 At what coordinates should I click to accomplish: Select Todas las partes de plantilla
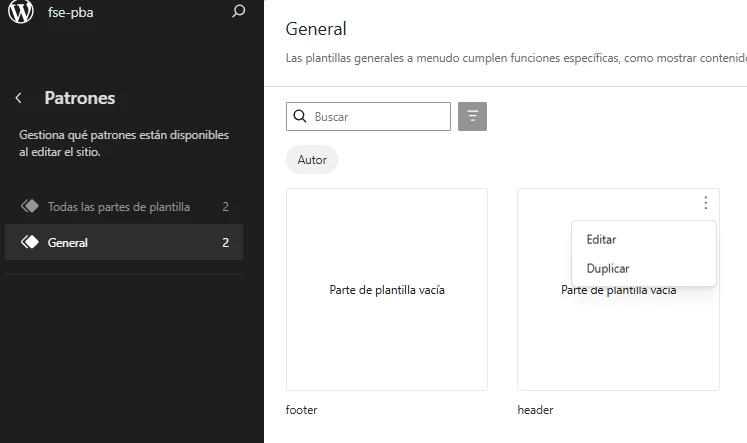pos(124,207)
